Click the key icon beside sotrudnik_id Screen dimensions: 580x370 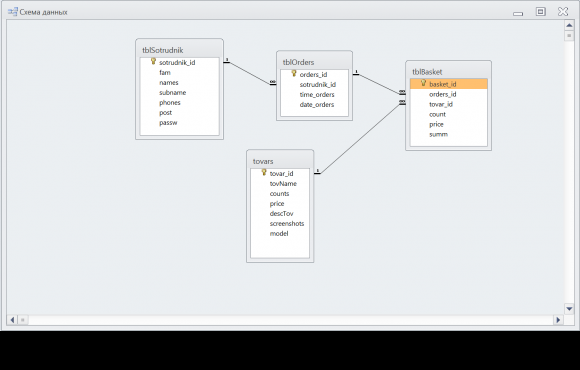tap(153, 61)
